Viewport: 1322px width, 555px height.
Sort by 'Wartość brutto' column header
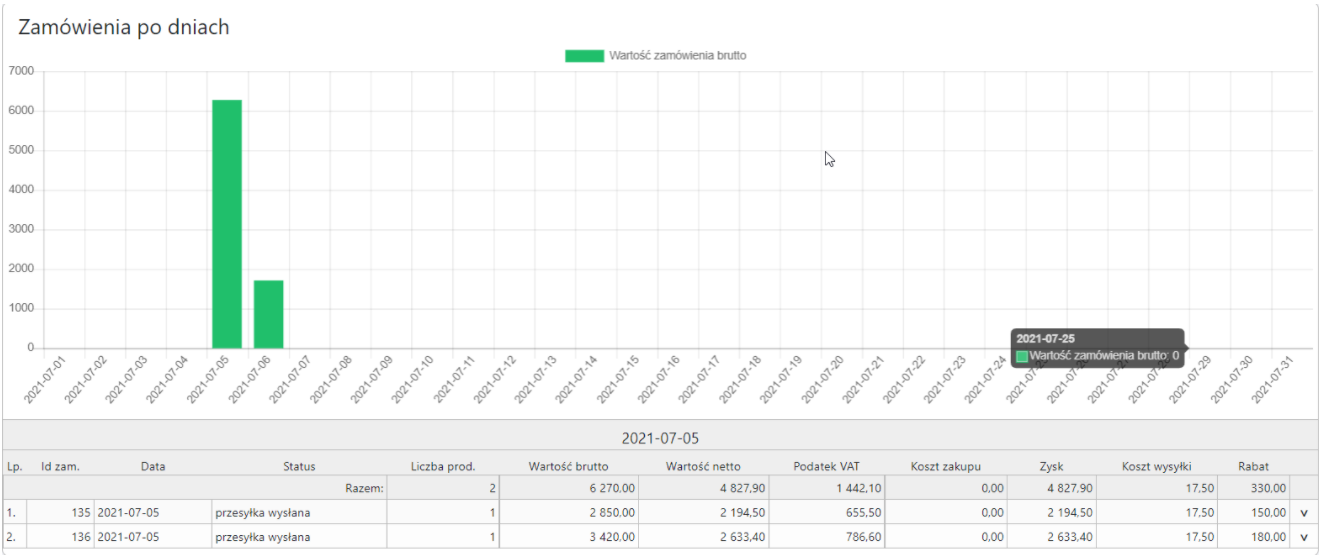tap(568, 466)
